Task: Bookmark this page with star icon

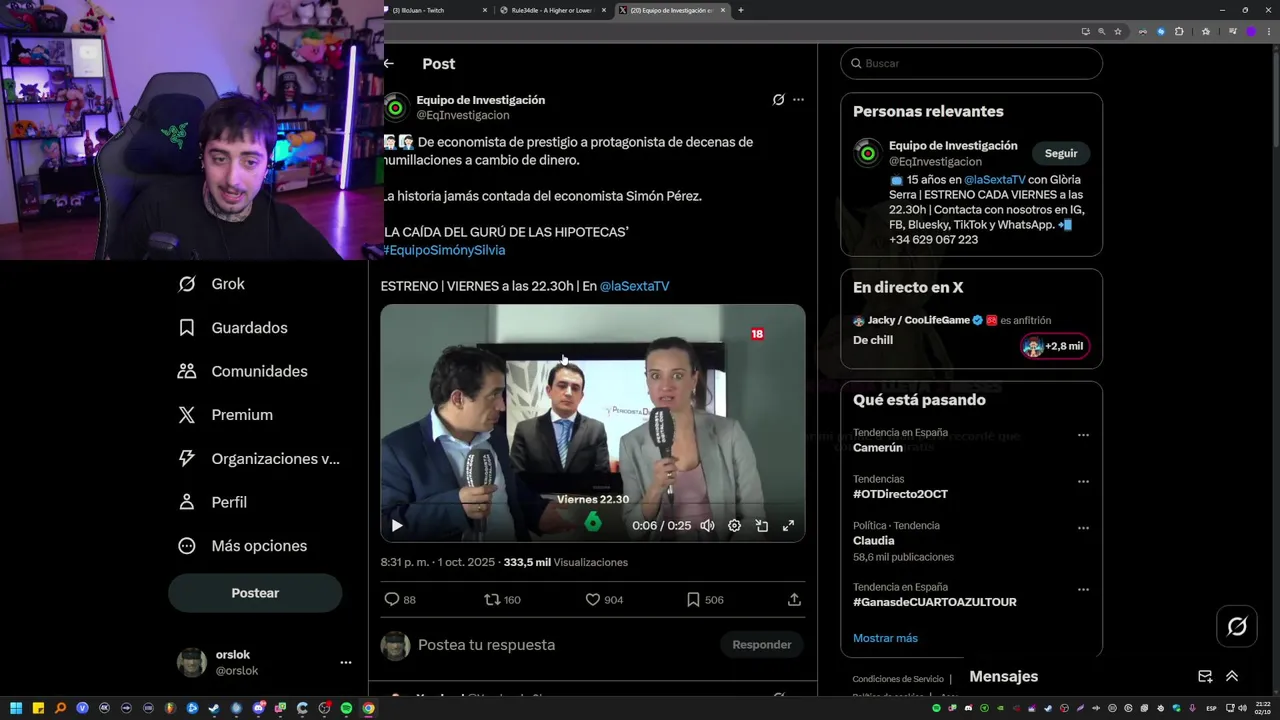Action: (x=1118, y=31)
